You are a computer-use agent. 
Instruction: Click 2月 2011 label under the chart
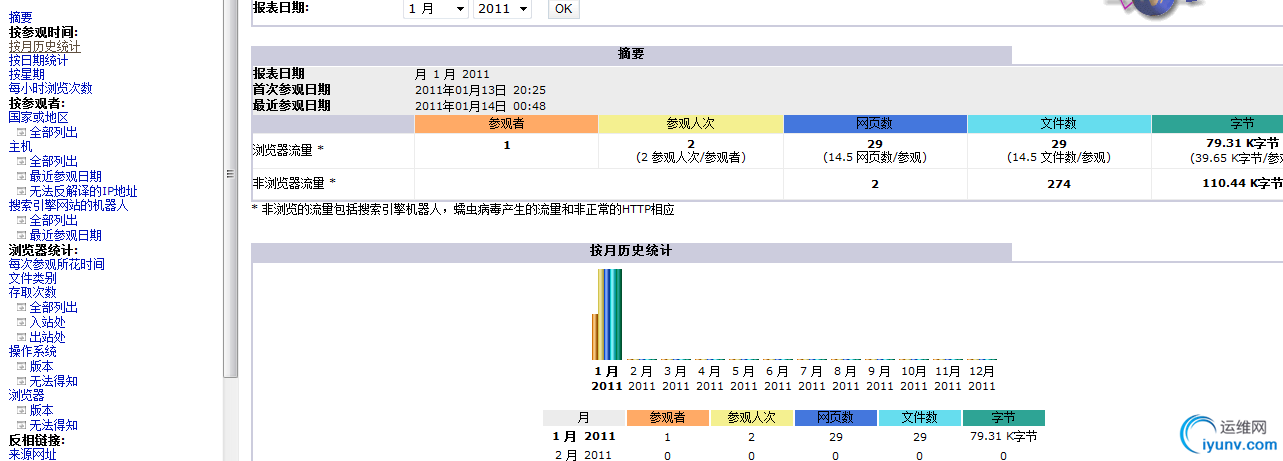[641, 379]
